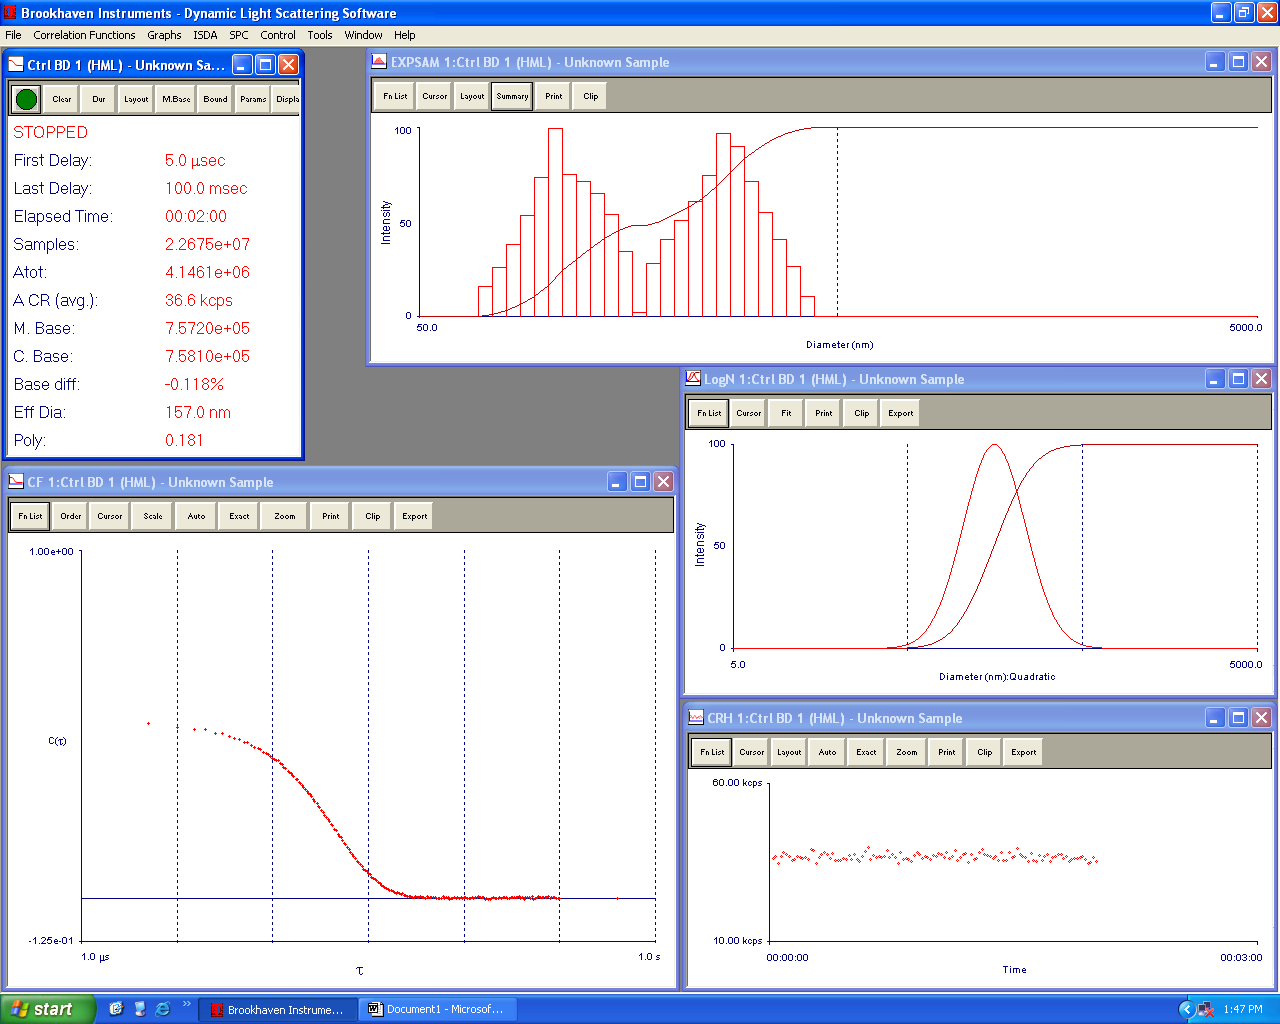This screenshot has width=1280, height=1024.
Task: Click the CRH window title icon
Action: pyautogui.click(x=696, y=718)
